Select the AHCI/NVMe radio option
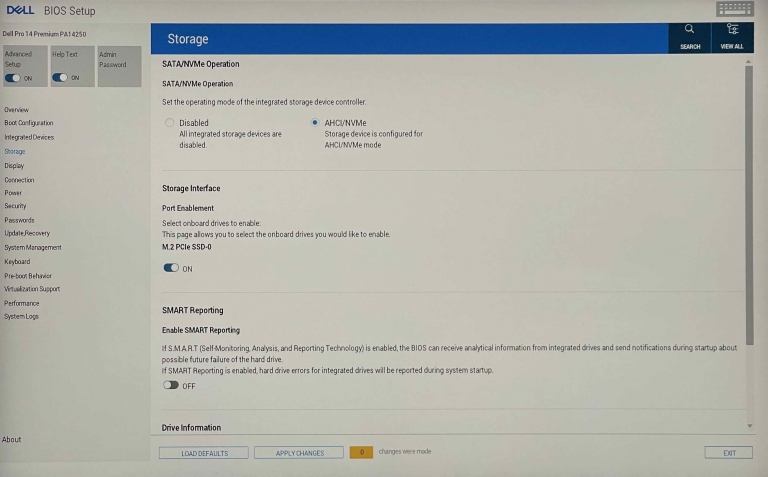 pyautogui.click(x=315, y=122)
